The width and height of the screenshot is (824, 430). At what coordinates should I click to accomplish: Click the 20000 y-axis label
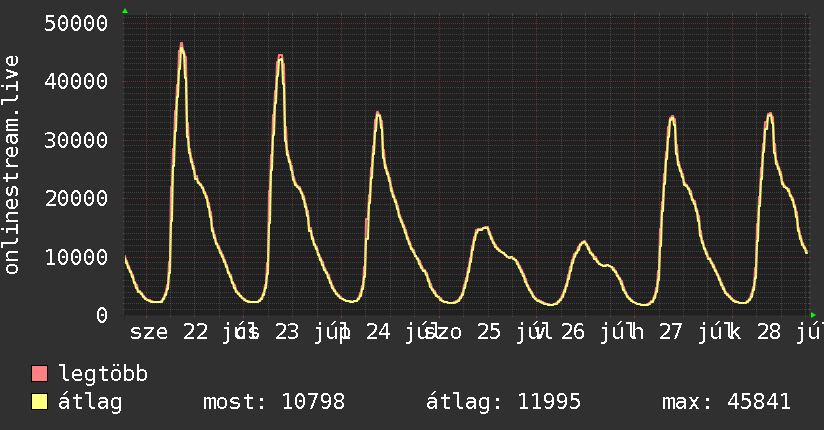(x=76, y=198)
